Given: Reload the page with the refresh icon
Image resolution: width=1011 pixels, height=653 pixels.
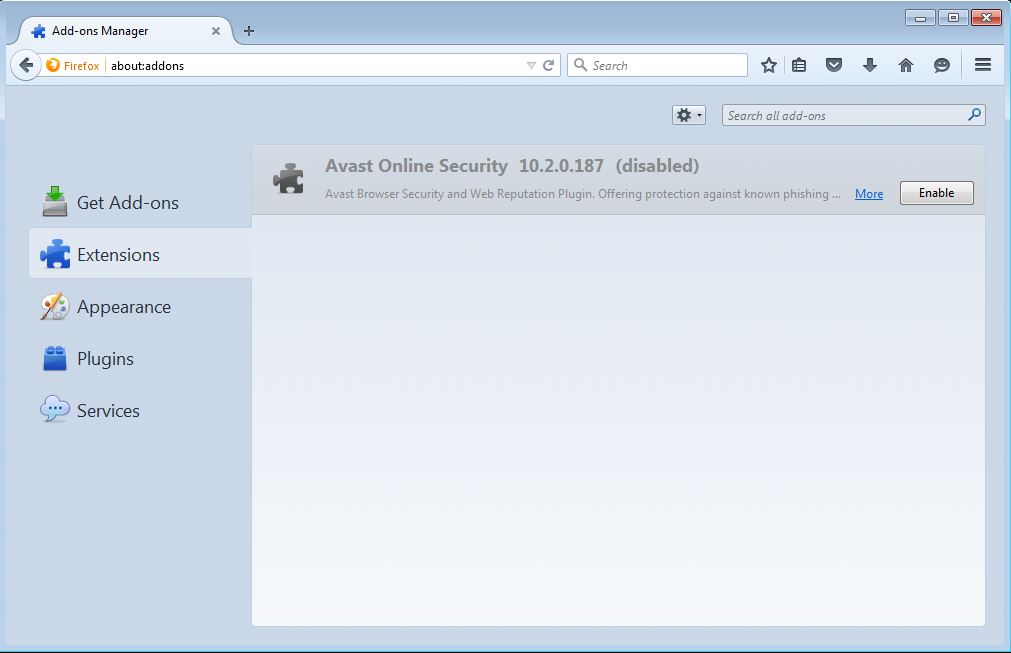Looking at the screenshot, I should click(x=549, y=65).
